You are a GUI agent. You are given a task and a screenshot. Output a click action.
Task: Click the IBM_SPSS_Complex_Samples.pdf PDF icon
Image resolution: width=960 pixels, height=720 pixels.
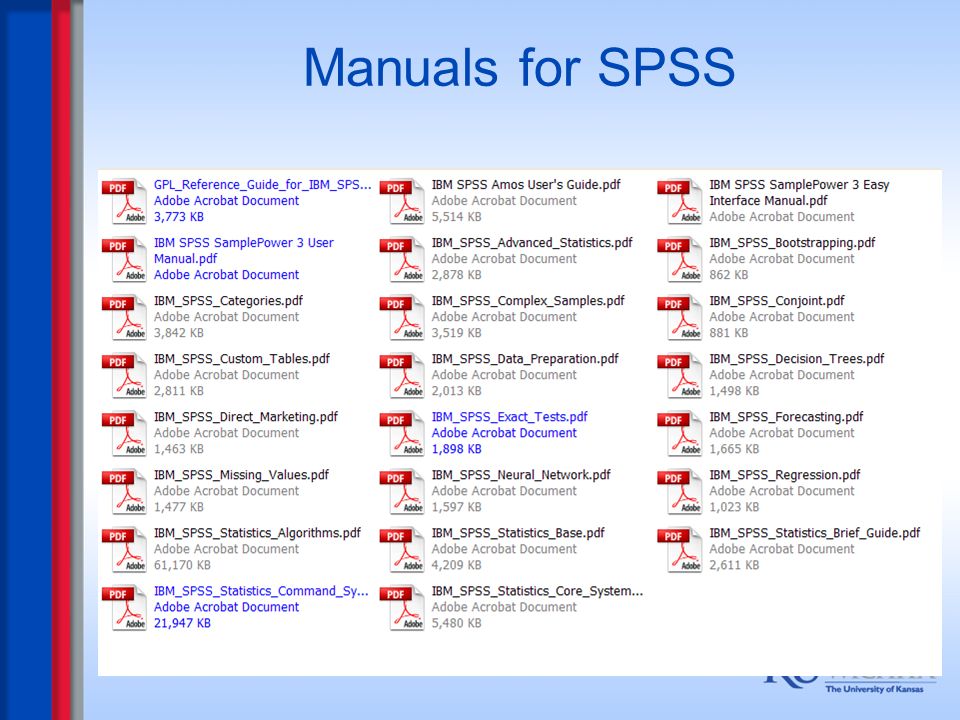[x=402, y=317]
